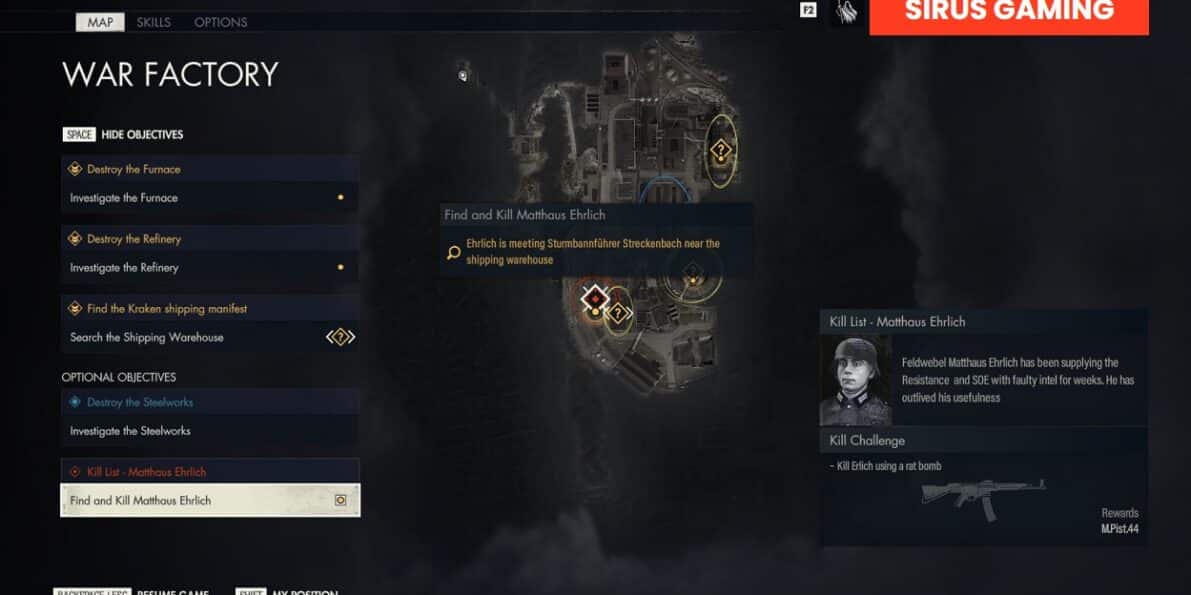Click the question mark marker on the map's upper-right edge

(x=720, y=150)
